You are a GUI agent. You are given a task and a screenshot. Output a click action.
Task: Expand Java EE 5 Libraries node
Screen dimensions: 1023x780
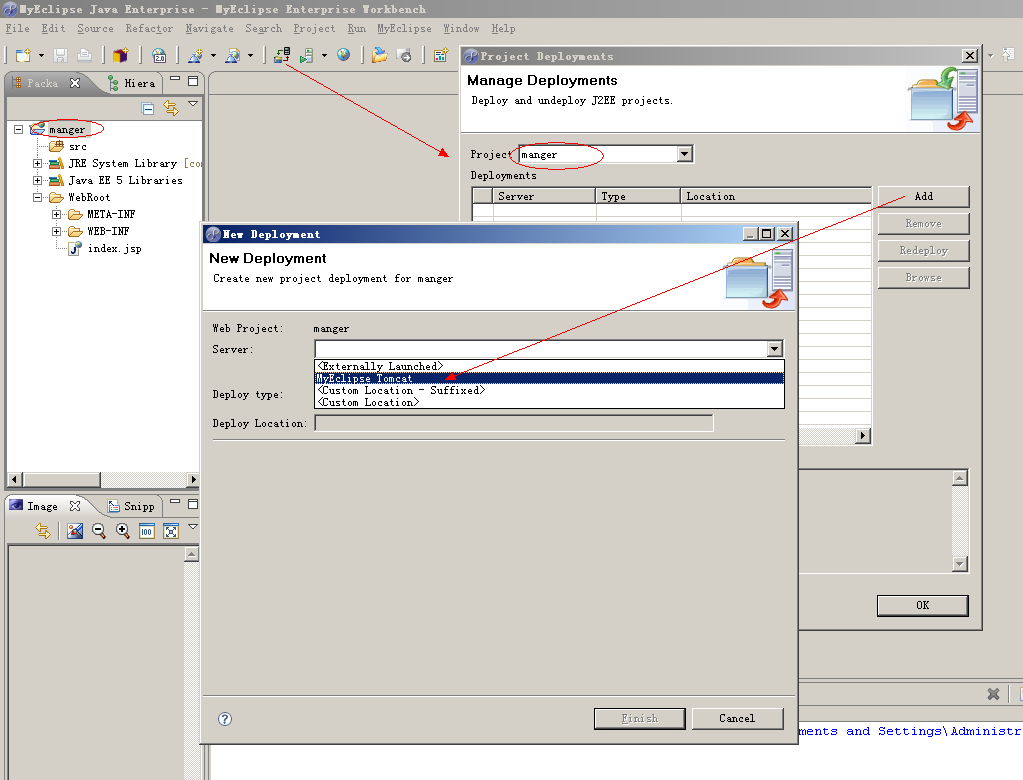[37, 180]
